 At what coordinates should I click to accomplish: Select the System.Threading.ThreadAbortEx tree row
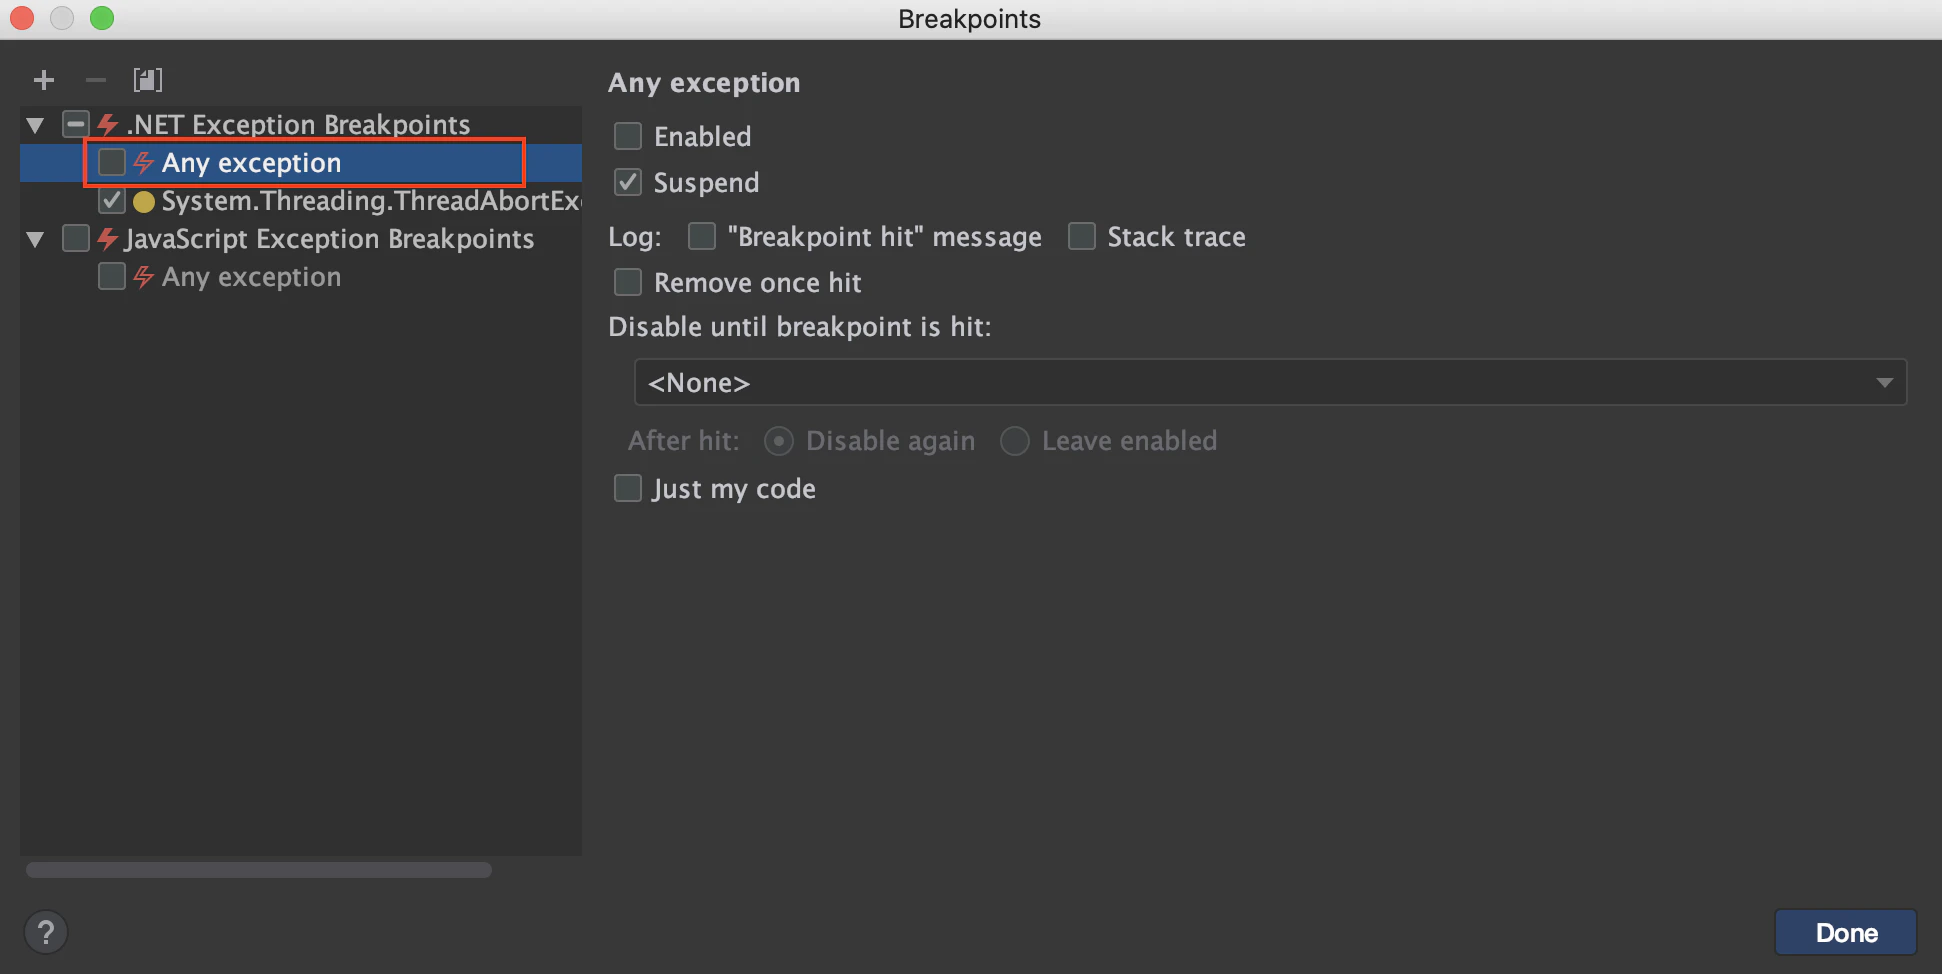click(301, 201)
